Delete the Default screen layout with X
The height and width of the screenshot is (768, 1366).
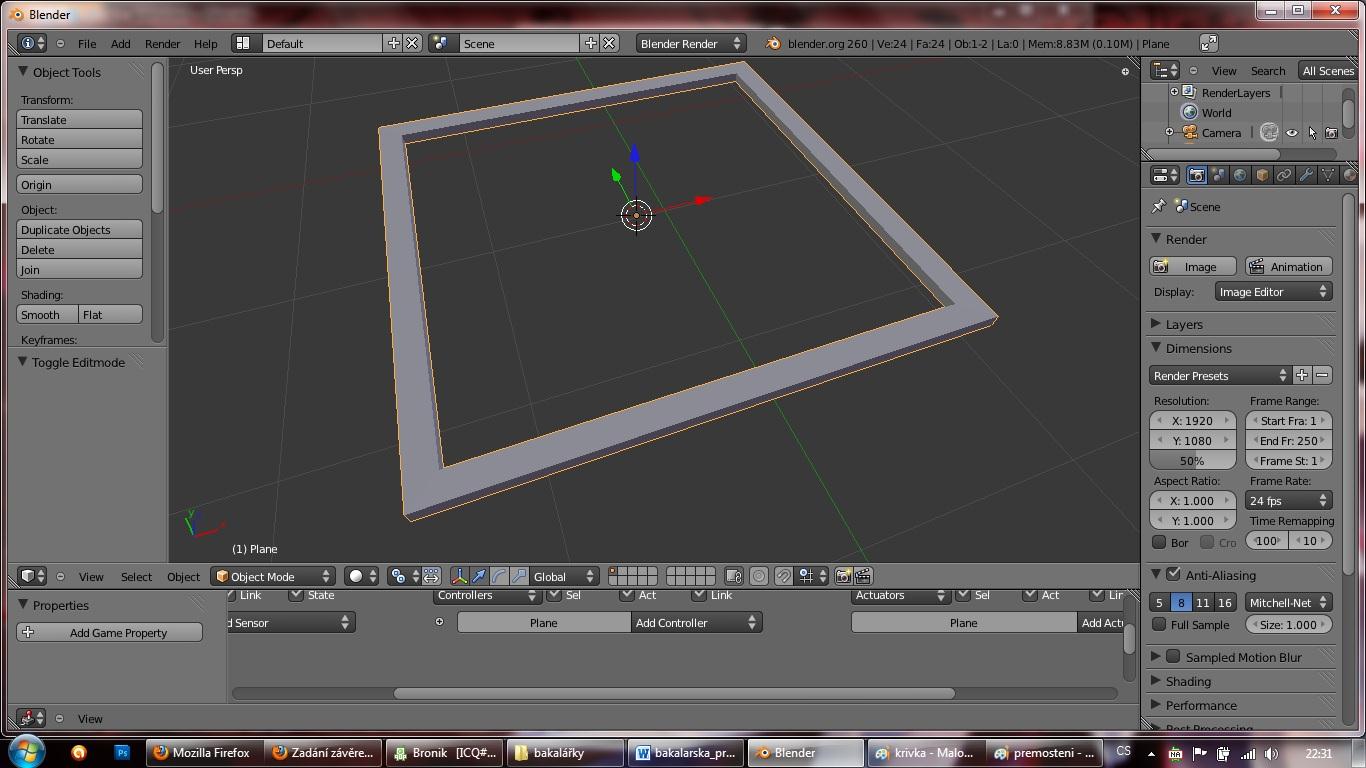[x=412, y=43]
